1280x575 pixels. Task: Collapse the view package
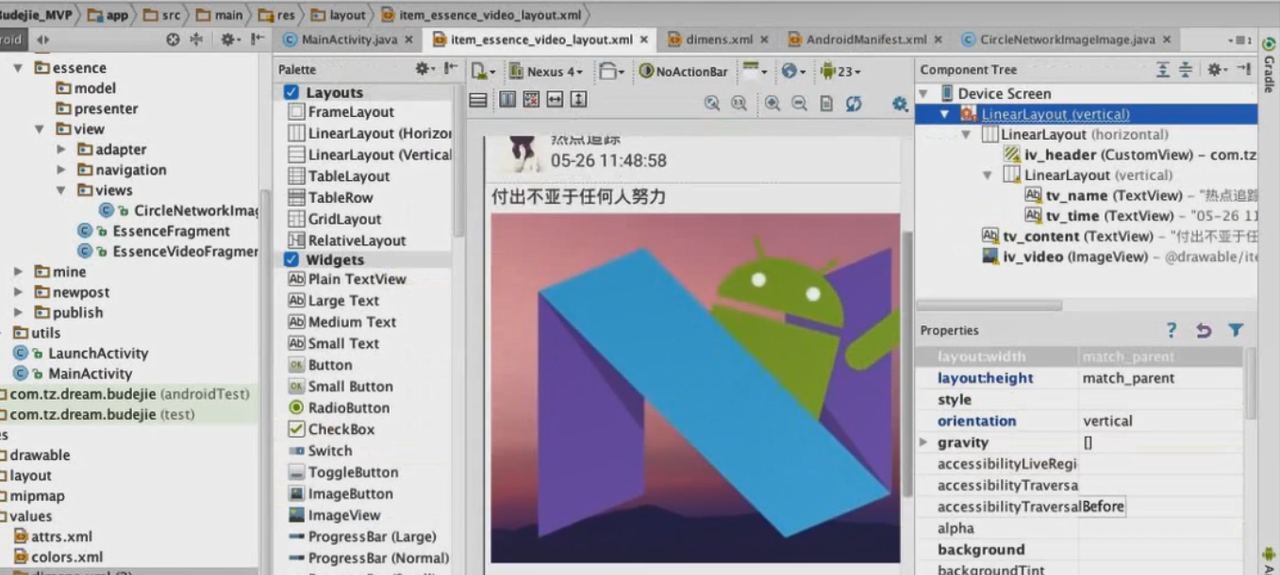[39, 129]
